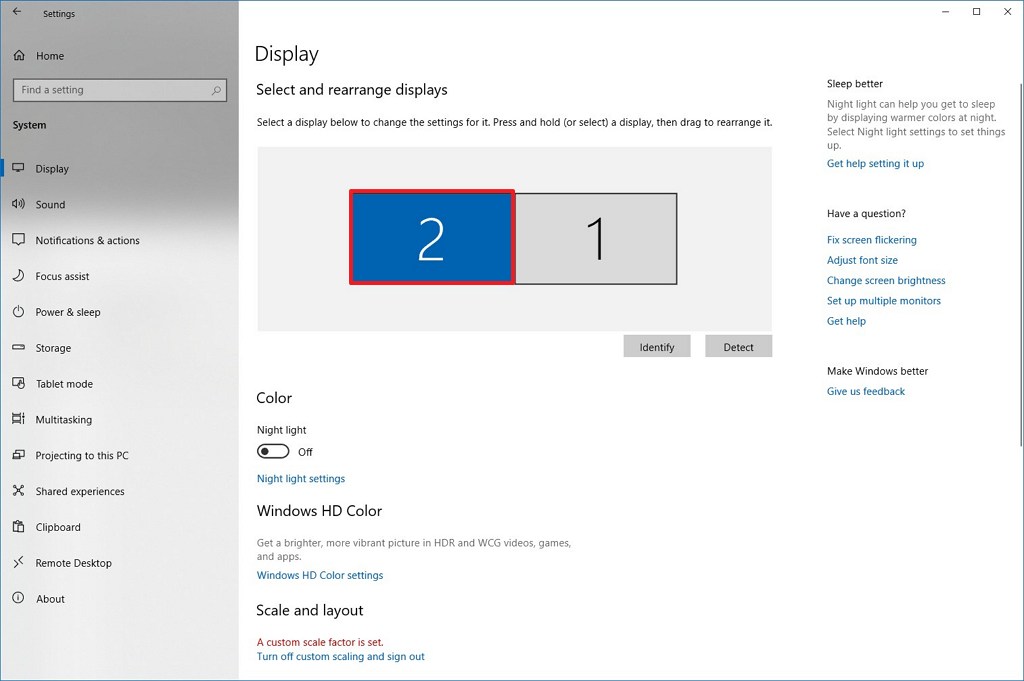Image resolution: width=1024 pixels, height=681 pixels.
Task: Click the Detect button
Action: 739,347
